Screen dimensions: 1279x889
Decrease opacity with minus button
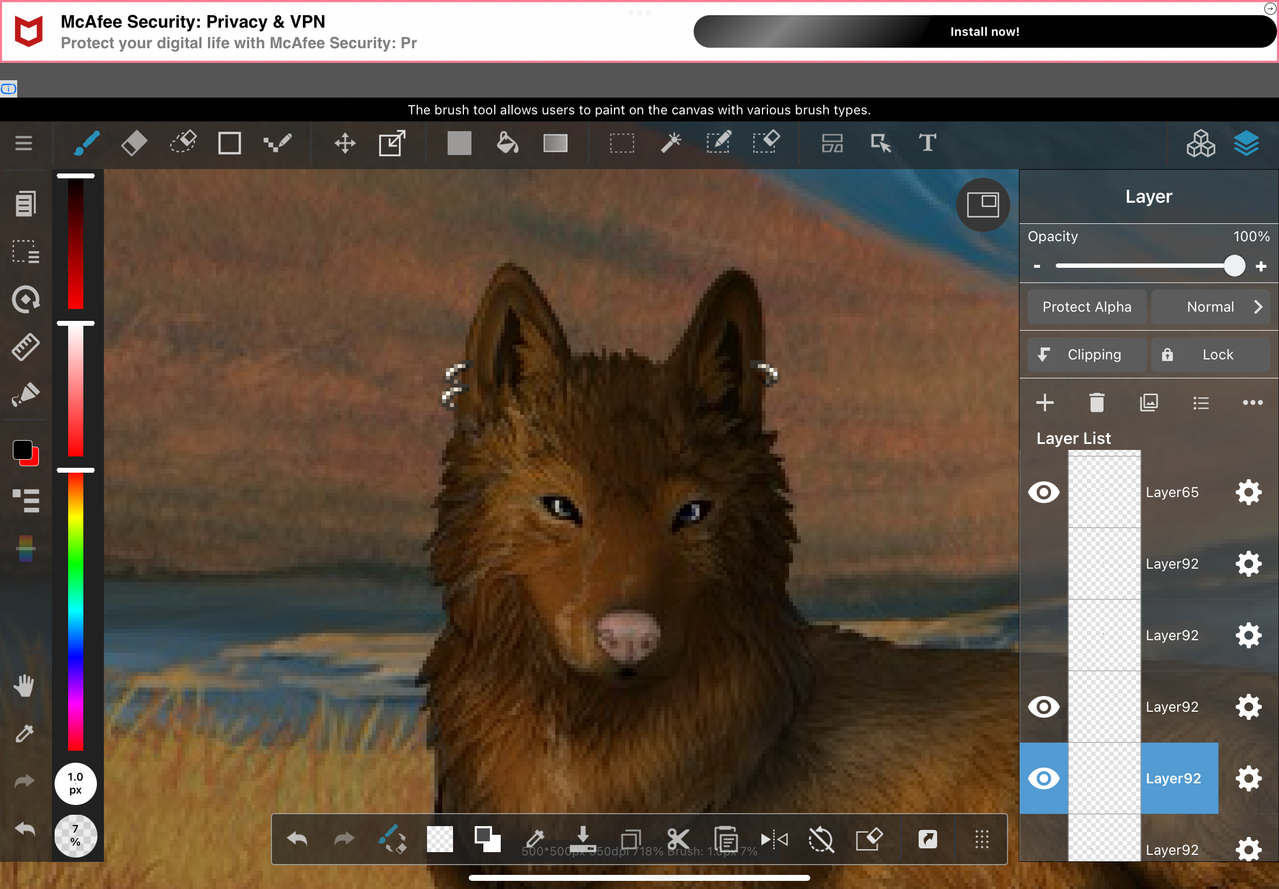point(1037,267)
